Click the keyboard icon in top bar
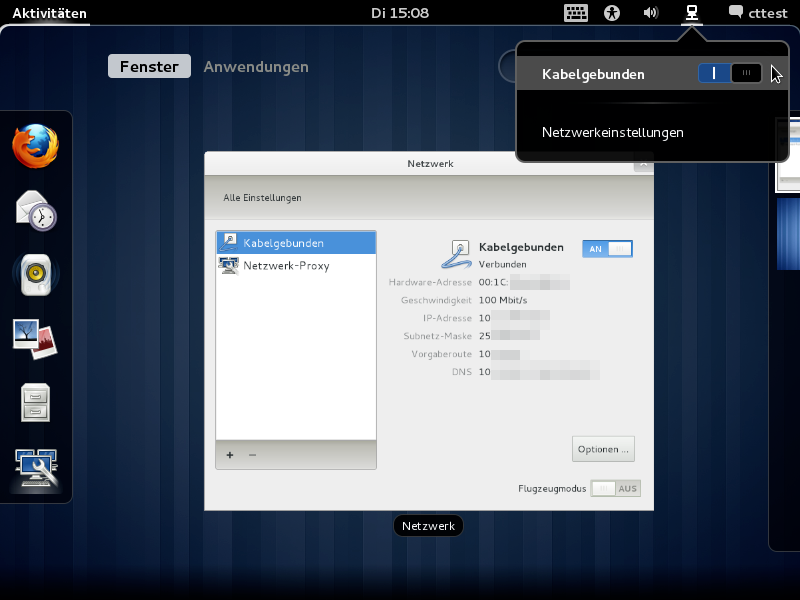800x600 pixels. [576, 13]
